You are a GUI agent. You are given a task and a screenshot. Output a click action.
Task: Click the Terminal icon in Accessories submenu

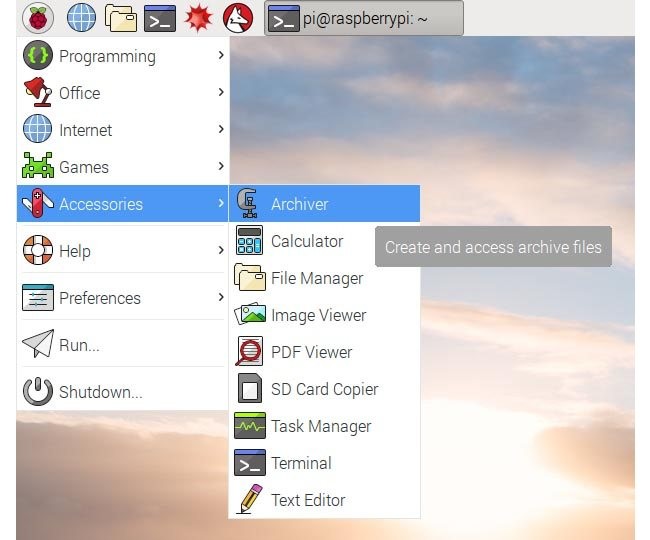point(250,462)
